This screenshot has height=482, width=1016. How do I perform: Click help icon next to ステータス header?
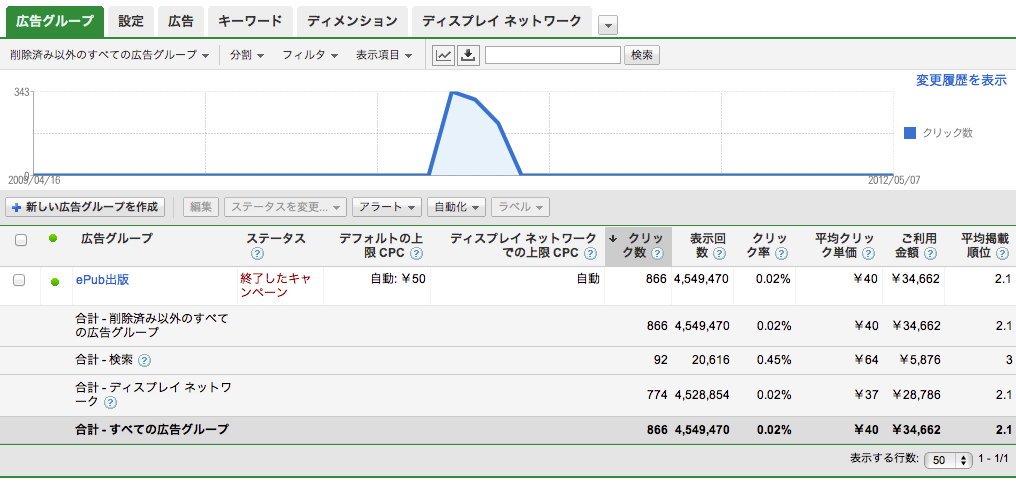257,253
